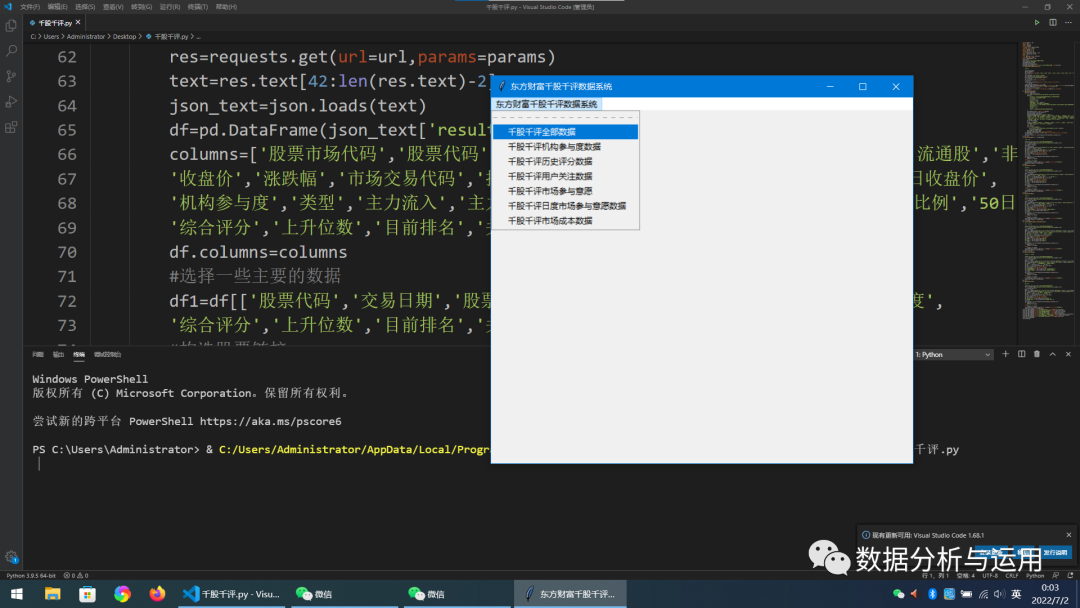Select 千股千评机构参与度数据 menu entry
Viewport: 1080px width, 608px height.
[x=565, y=147]
